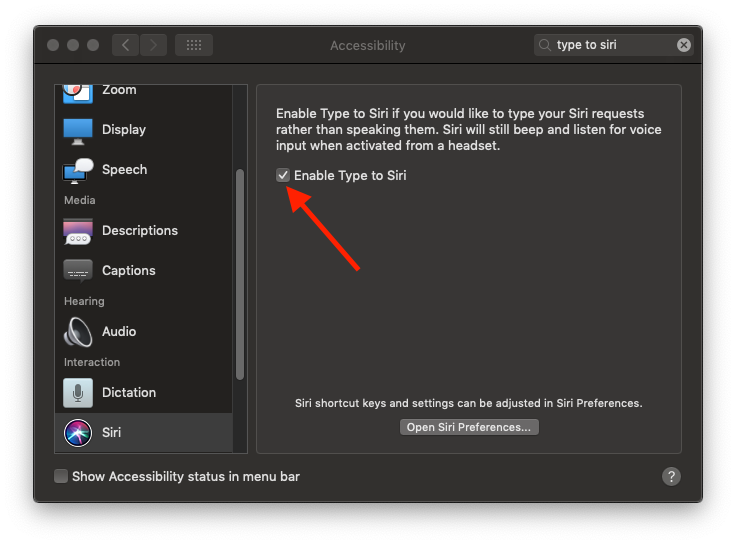Click the sidebar vertical scrollbar
736x544 pixels.
[240, 273]
